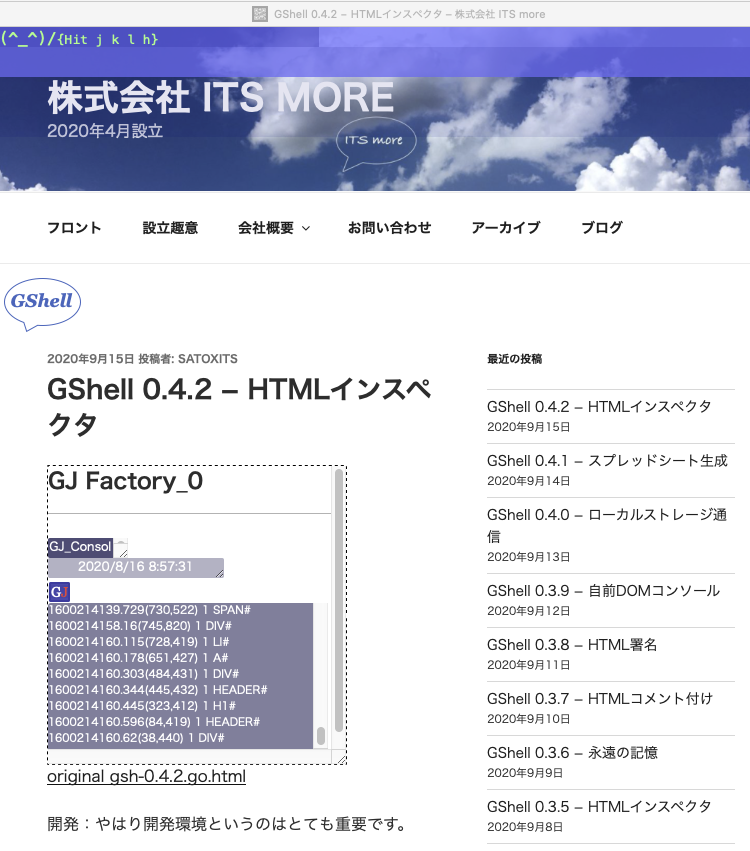Open the お問い合わせ contact page
This screenshot has height=851, width=750.
(389, 228)
